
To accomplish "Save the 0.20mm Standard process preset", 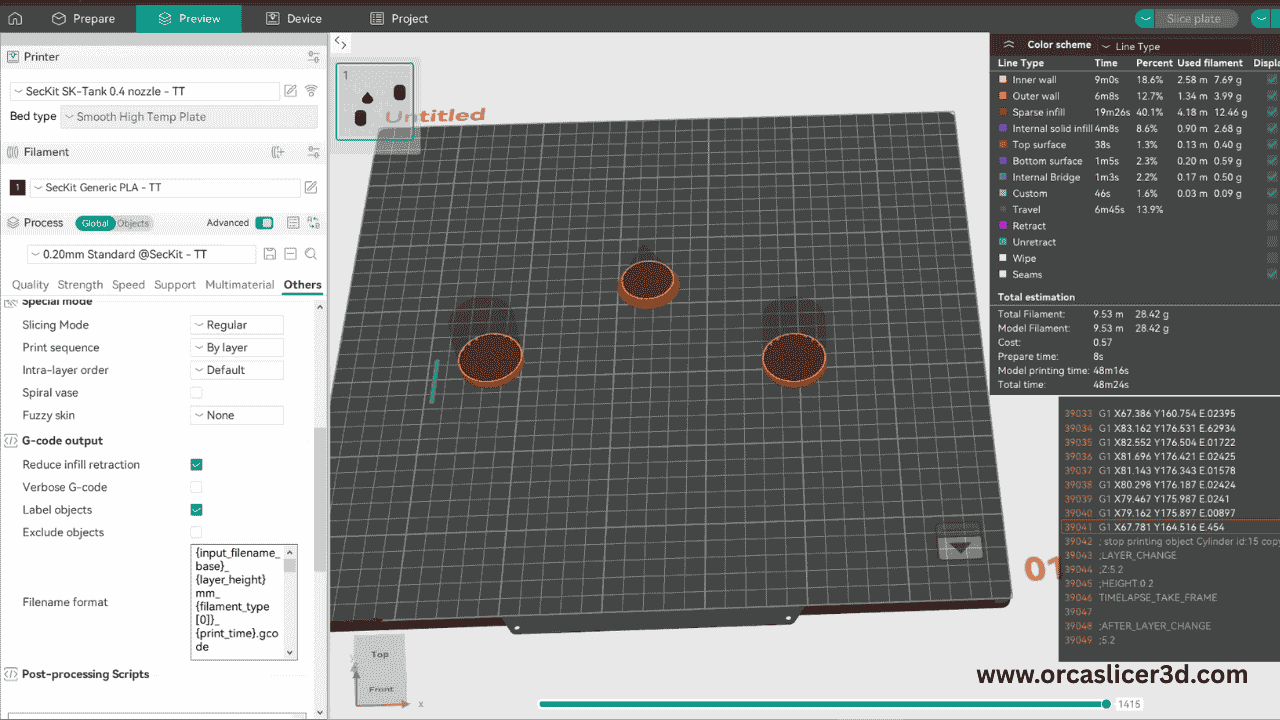I will click(270, 254).
